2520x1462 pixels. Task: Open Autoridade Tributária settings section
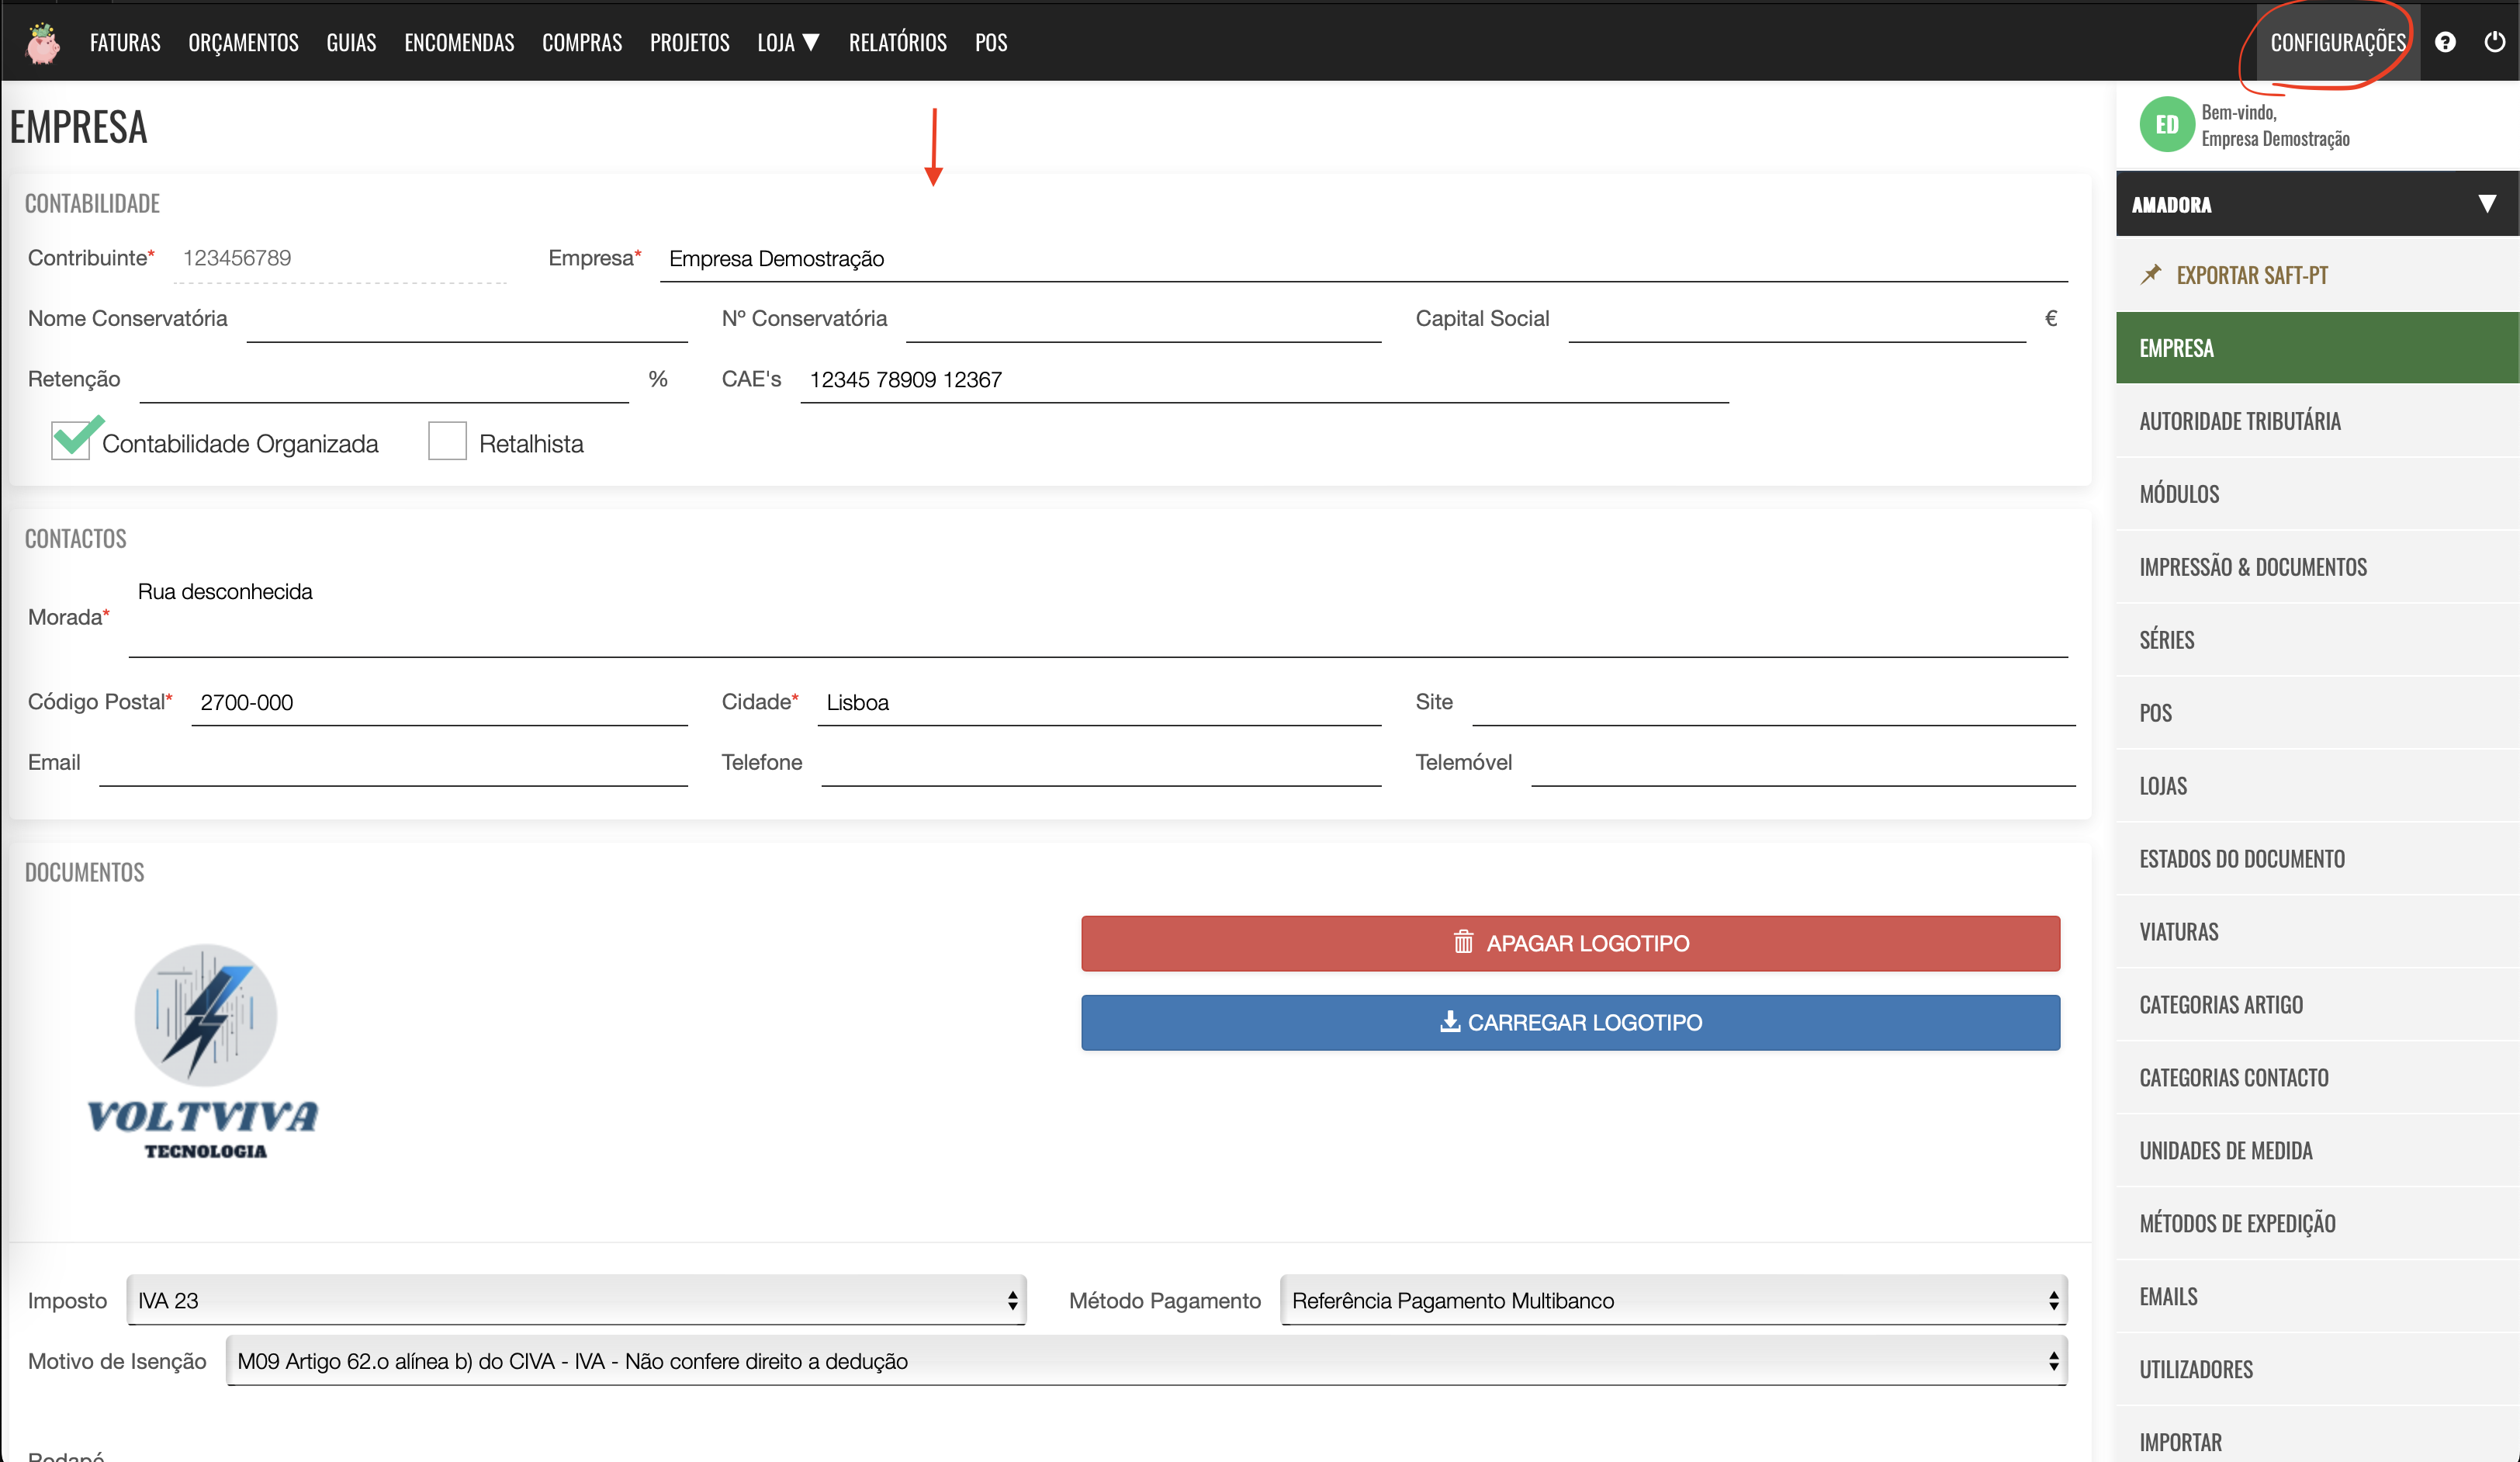[2240, 421]
